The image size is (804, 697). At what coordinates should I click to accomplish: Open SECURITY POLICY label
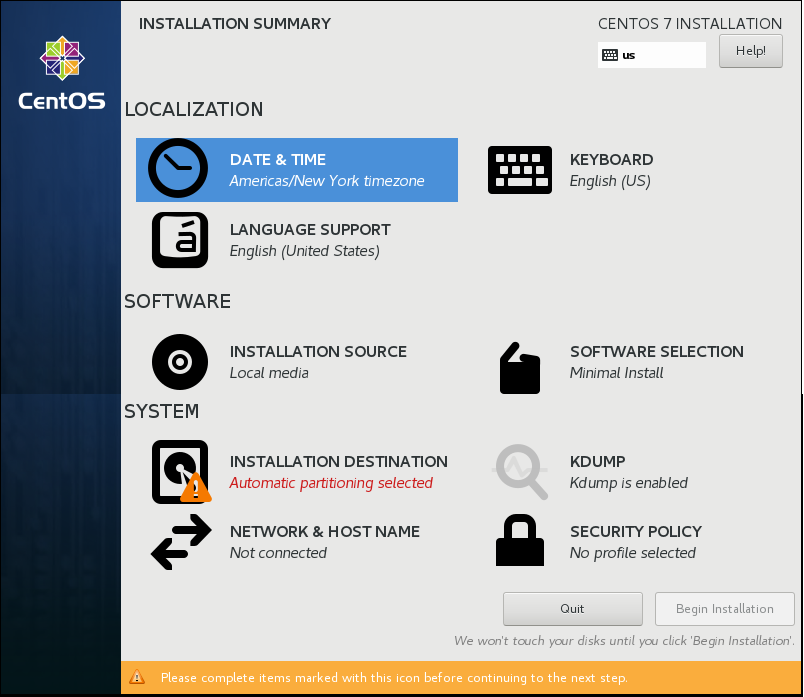(636, 531)
